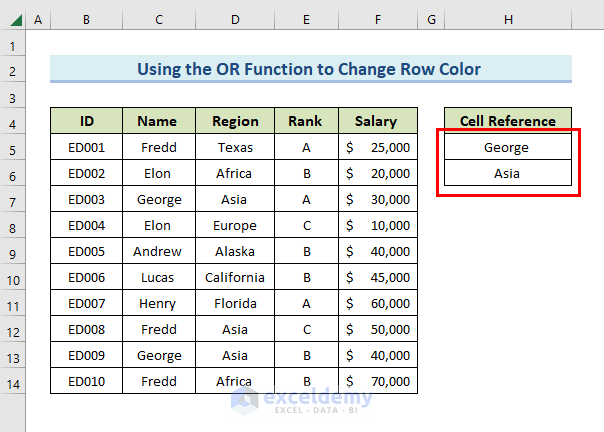The image size is (604, 432).
Task: Select column B header
Action: coord(87,20)
